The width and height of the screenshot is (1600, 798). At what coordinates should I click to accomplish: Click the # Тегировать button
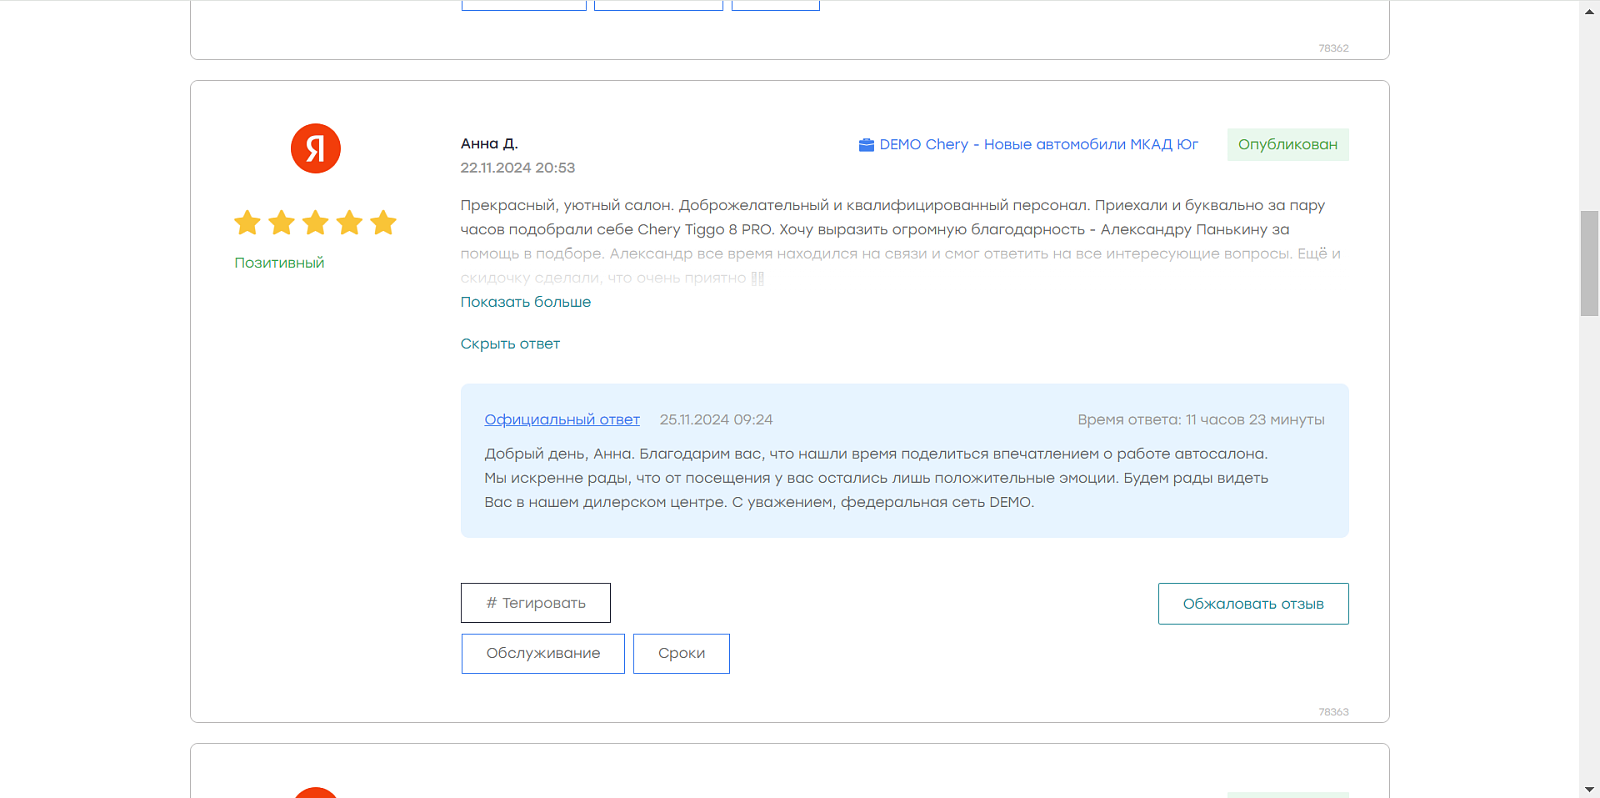point(536,603)
